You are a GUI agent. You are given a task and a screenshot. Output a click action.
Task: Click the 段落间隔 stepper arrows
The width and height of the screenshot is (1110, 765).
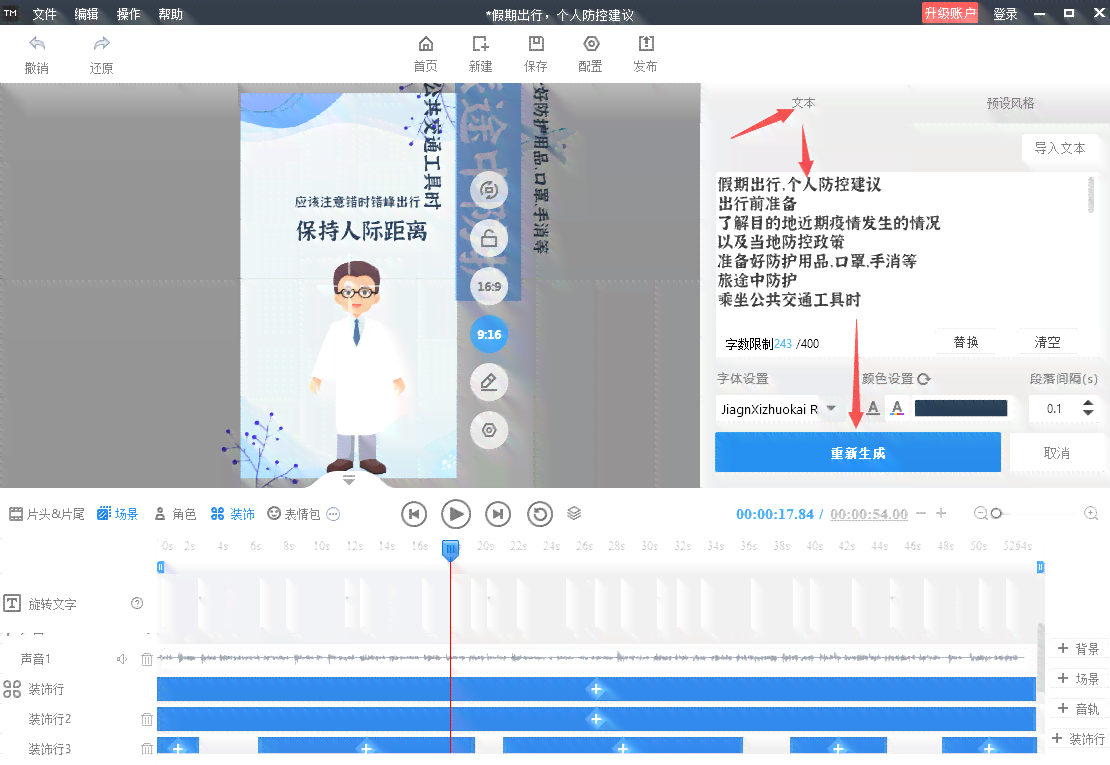click(x=1088, y=408)
